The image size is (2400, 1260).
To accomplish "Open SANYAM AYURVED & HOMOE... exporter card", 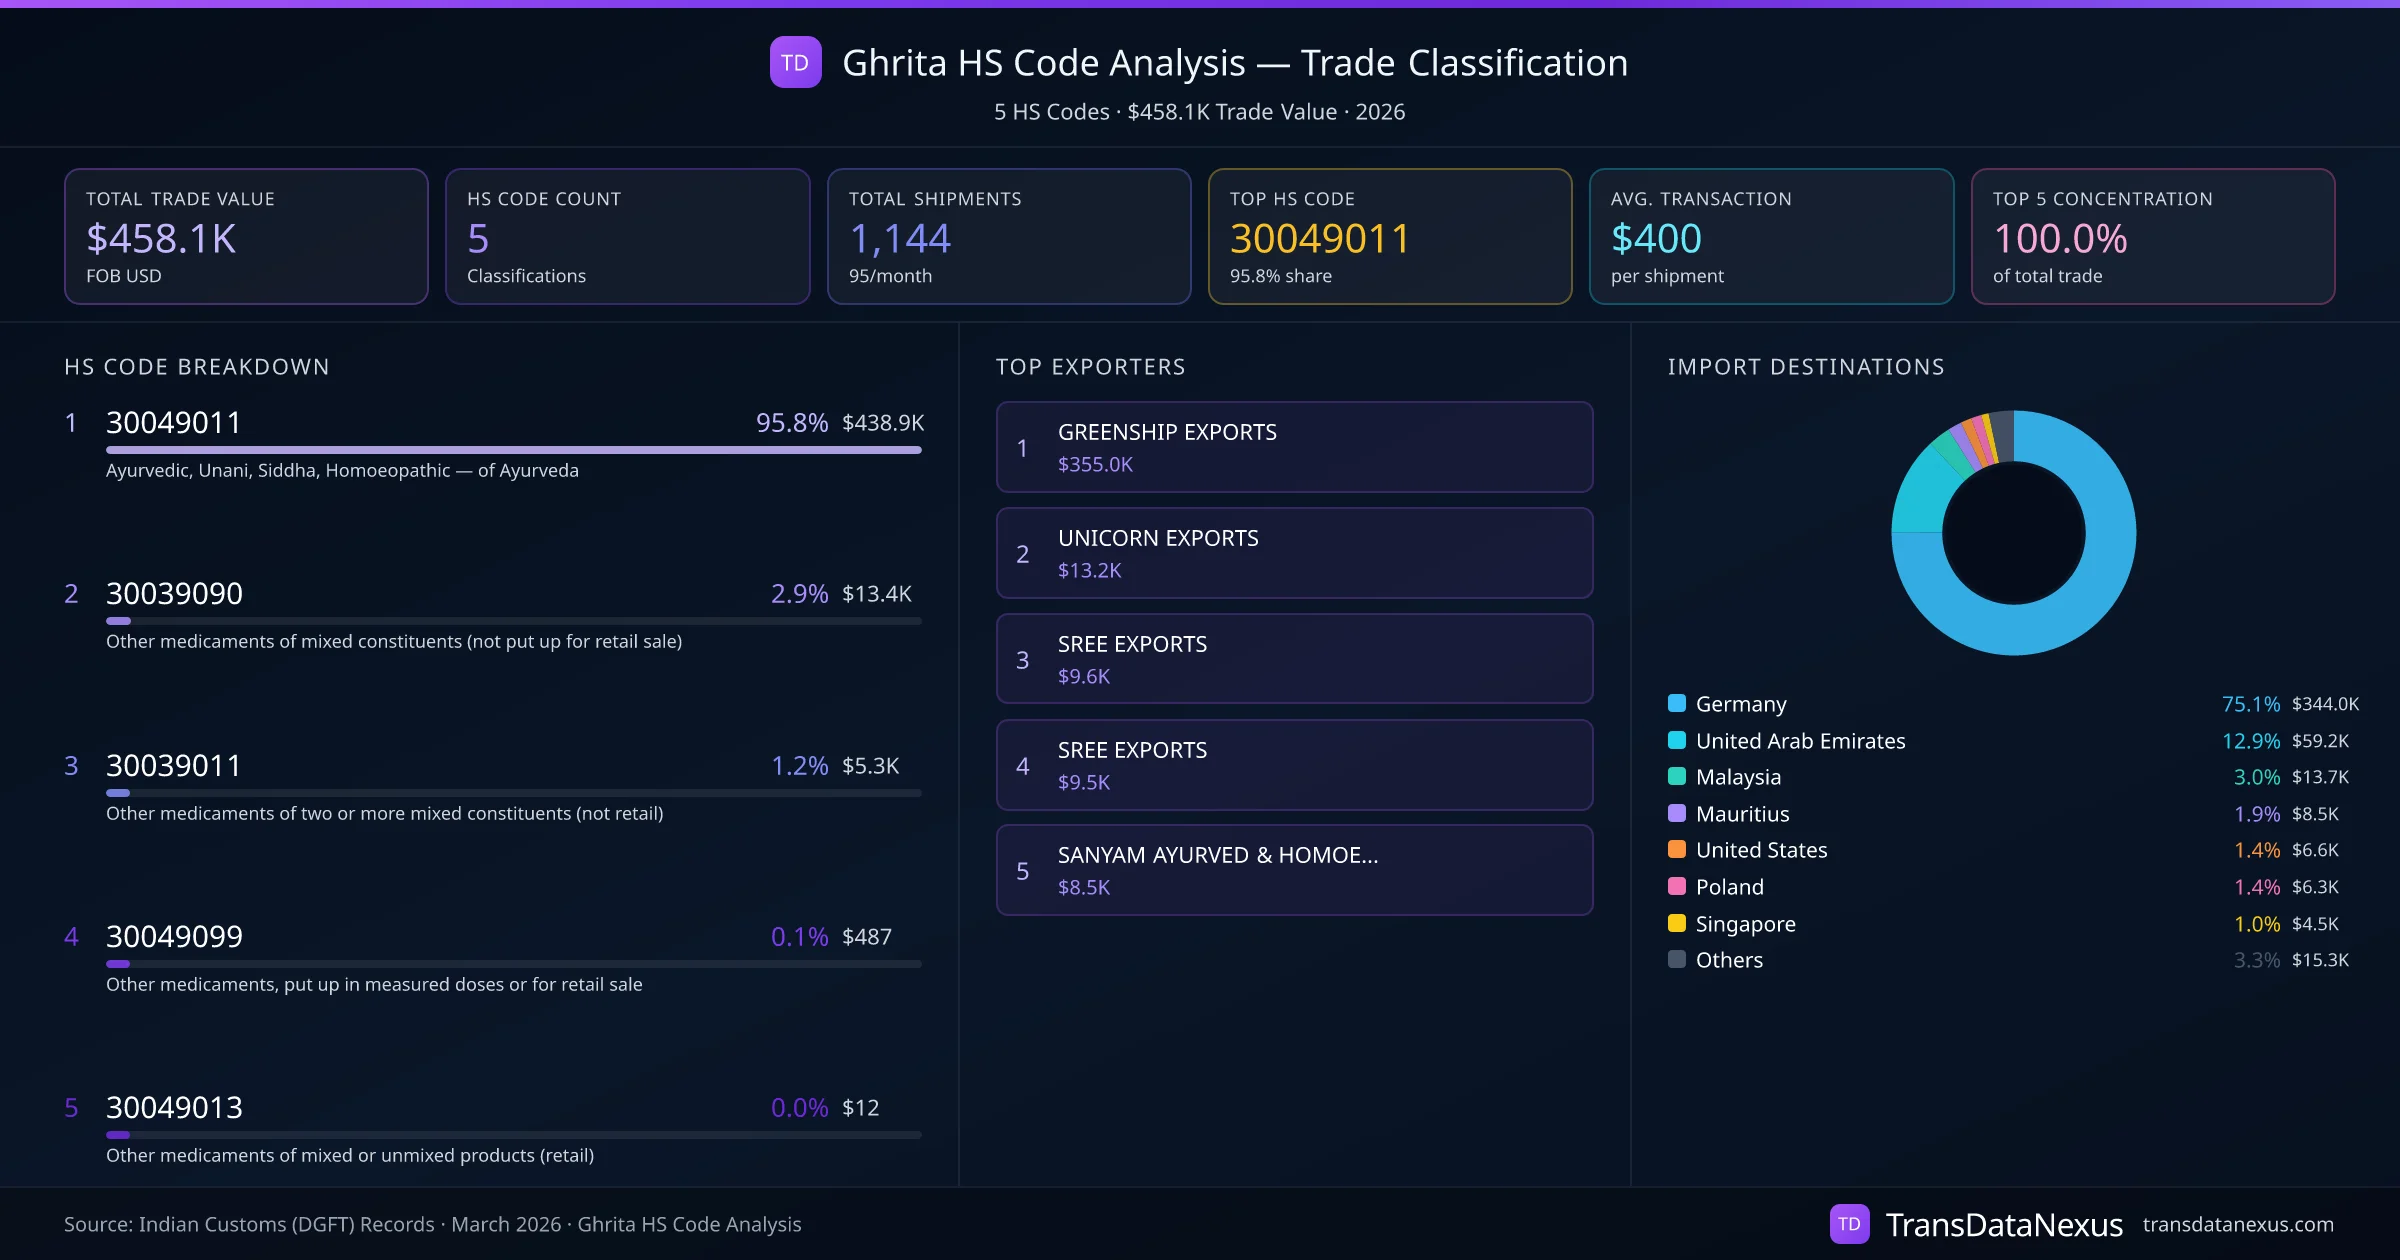I will click(1294, 870).
